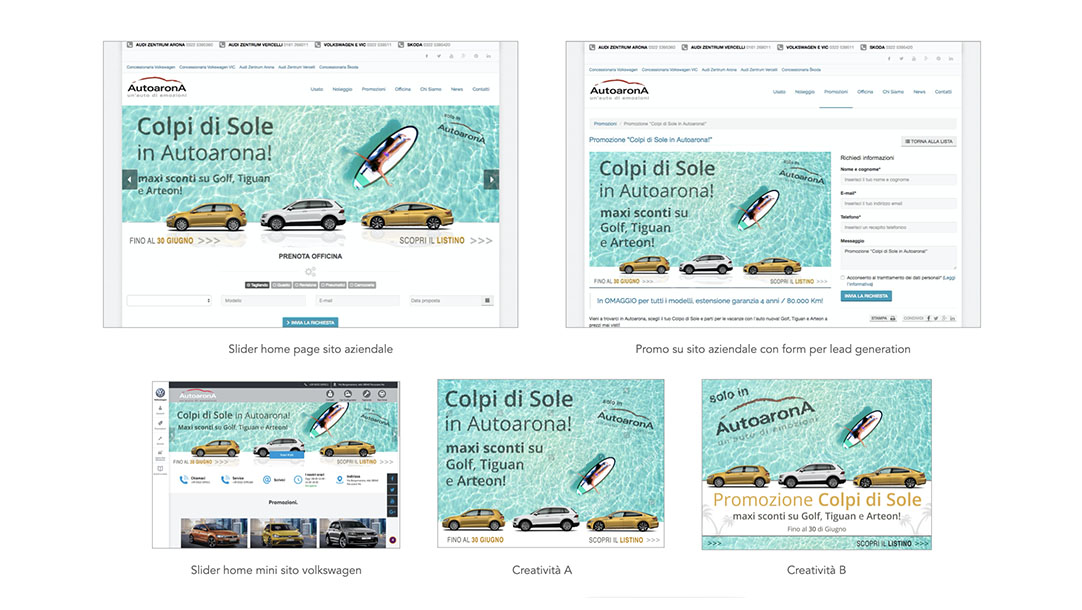The height and width of the screenshot is (610, 1082).
Task: Click Messaggio textarea in promo form
Action: [x=898, y=257]
